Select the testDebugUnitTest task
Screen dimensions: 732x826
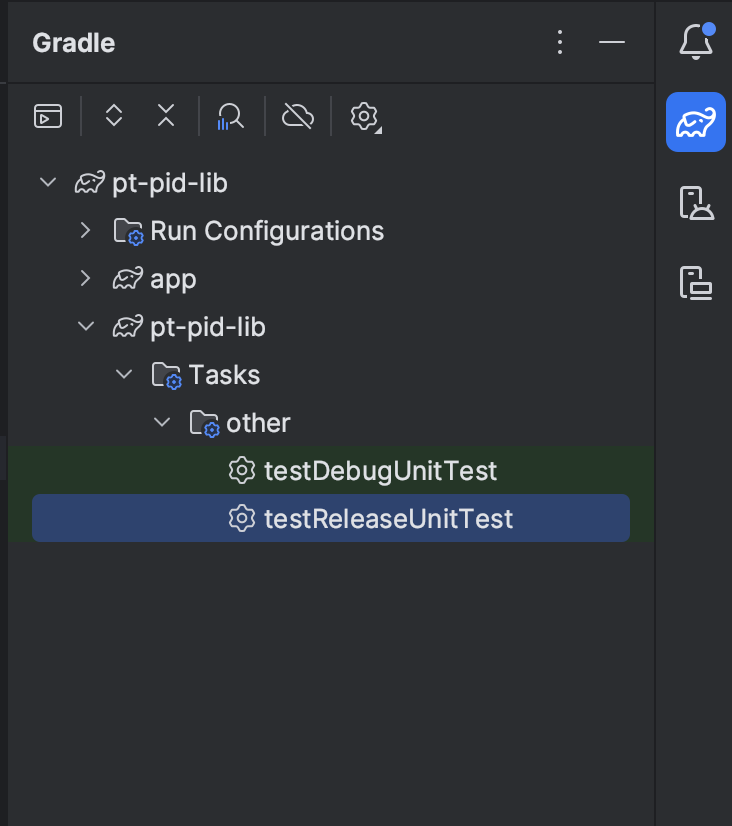380,470
